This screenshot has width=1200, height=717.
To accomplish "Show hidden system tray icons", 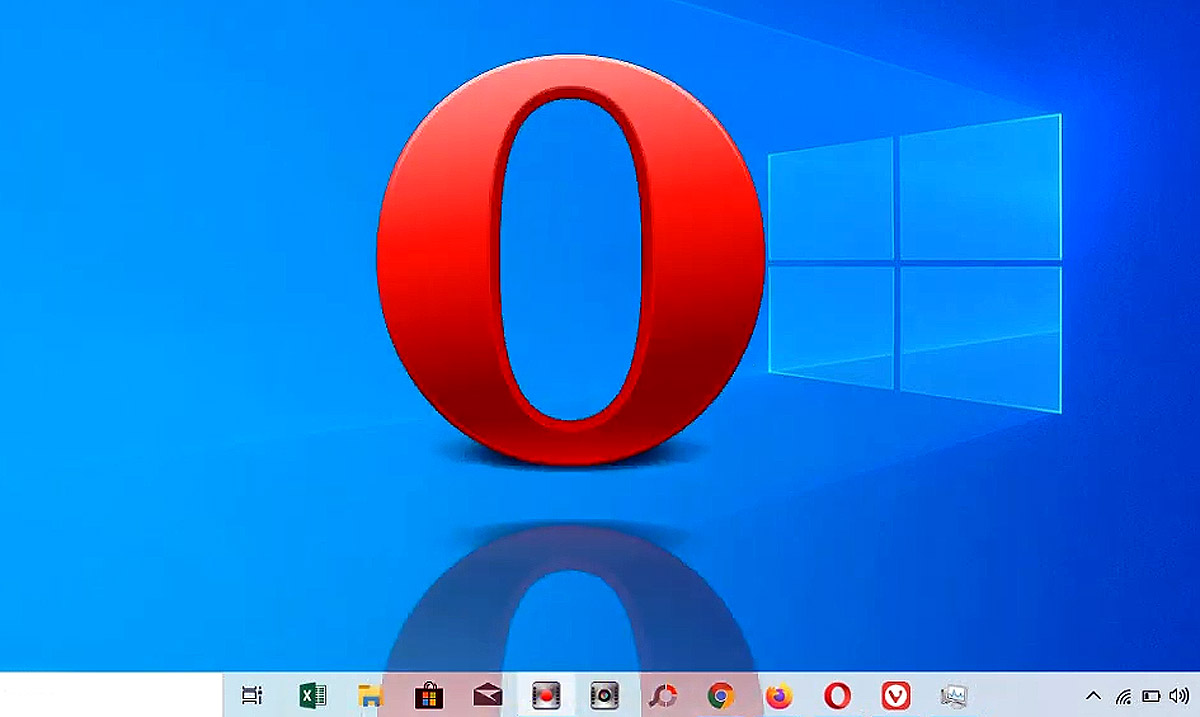I will click(1094, 695).
